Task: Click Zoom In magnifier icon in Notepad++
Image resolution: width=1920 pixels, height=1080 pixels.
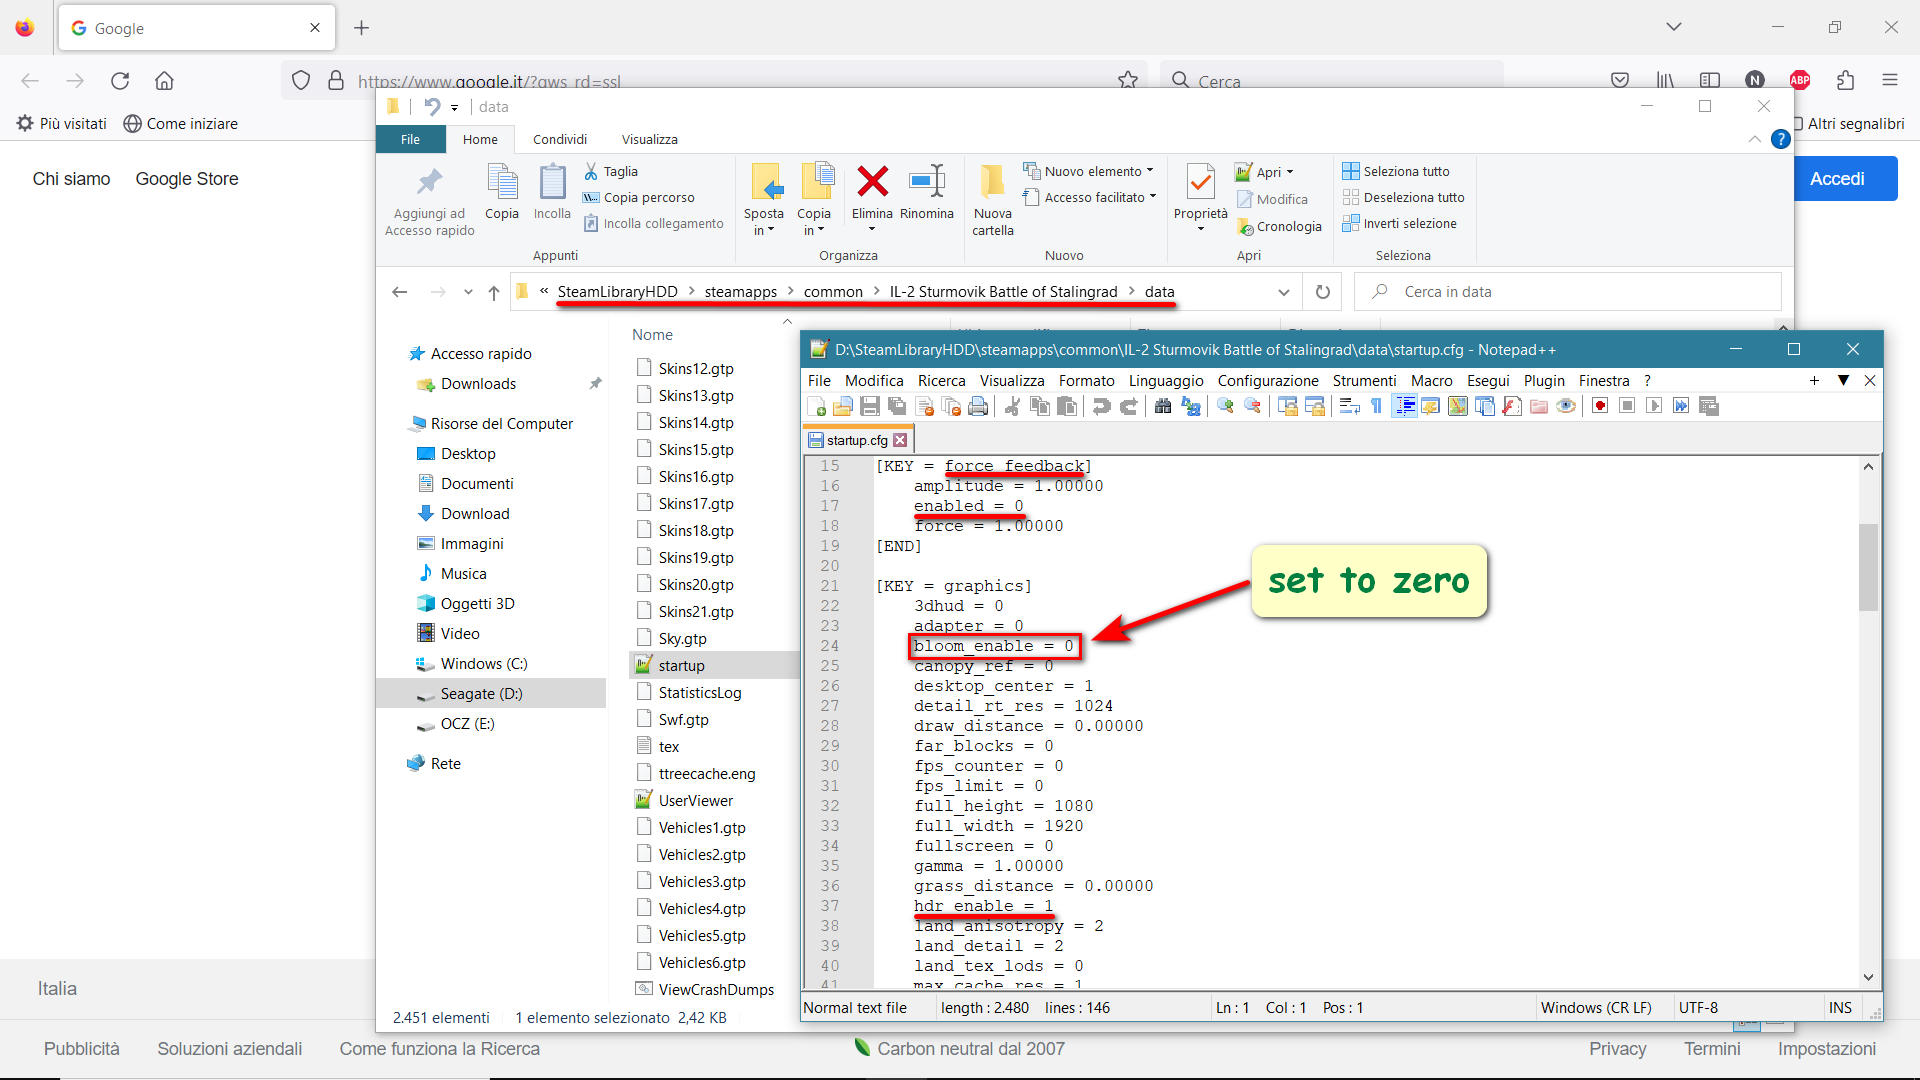Action: (x=1225, y=406)
